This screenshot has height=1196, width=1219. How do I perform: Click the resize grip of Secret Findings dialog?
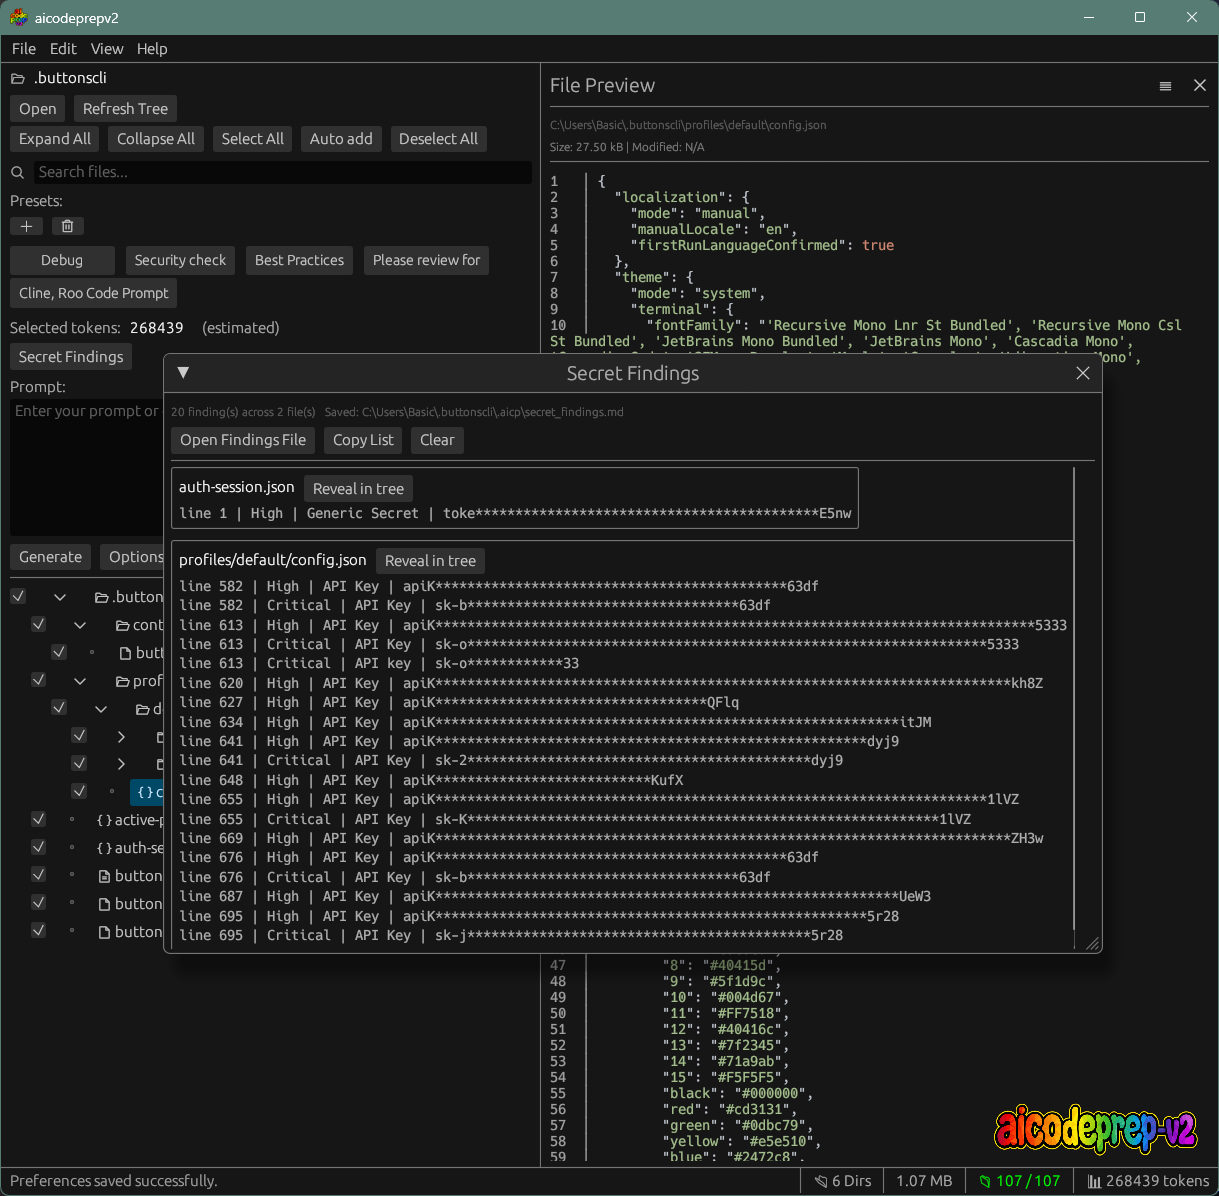[x=1092, y=943]
